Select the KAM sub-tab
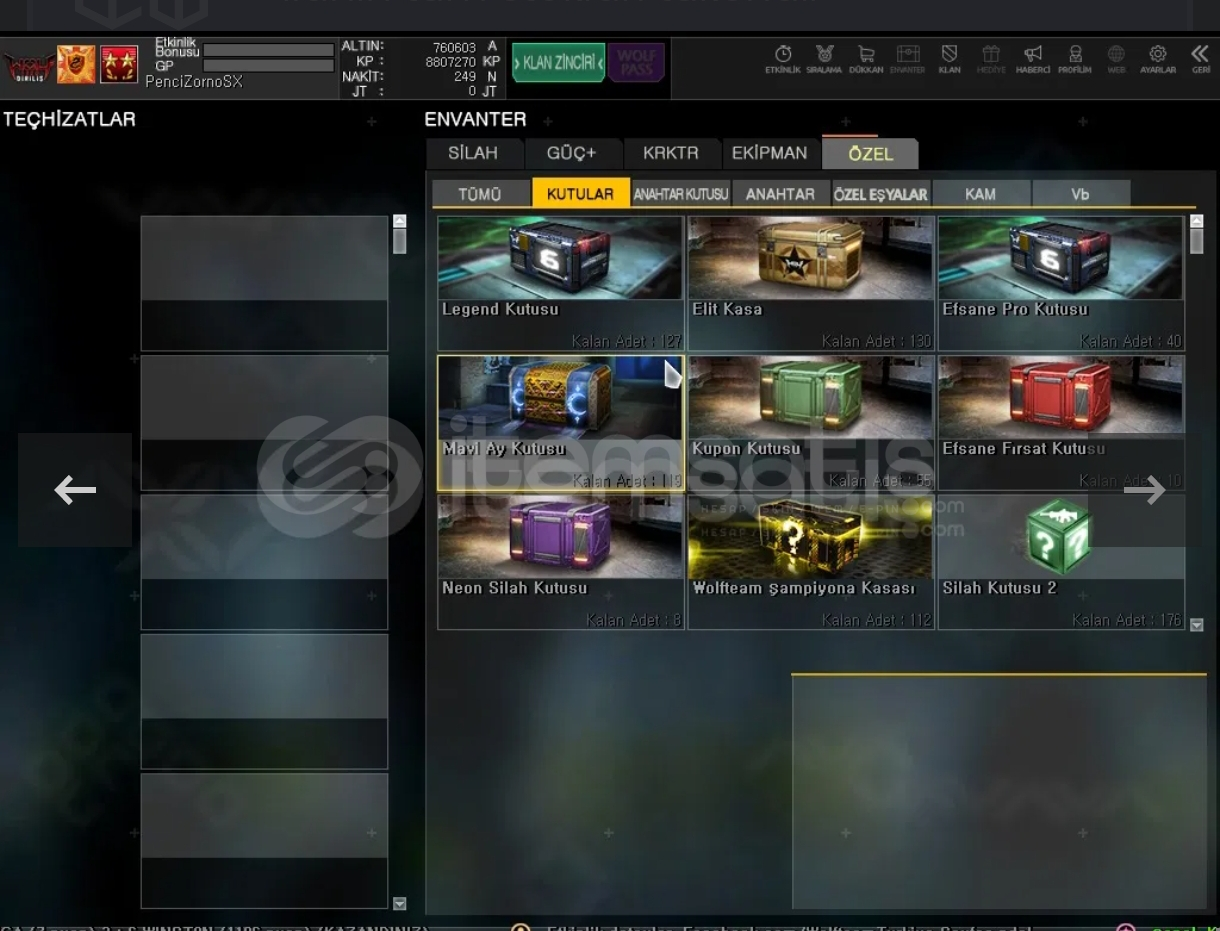This screenshot has height=931, width=1220. (x=980, y=194)
